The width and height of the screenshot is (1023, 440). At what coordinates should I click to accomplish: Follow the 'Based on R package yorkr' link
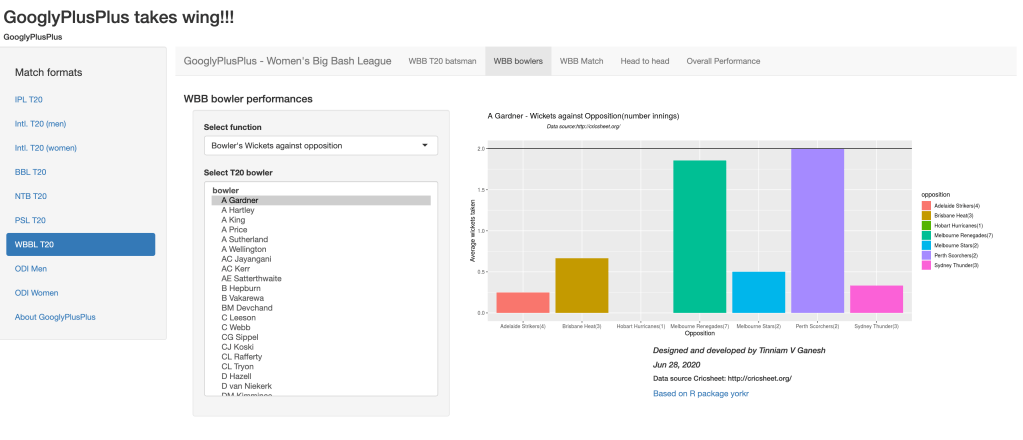point(700,394)
